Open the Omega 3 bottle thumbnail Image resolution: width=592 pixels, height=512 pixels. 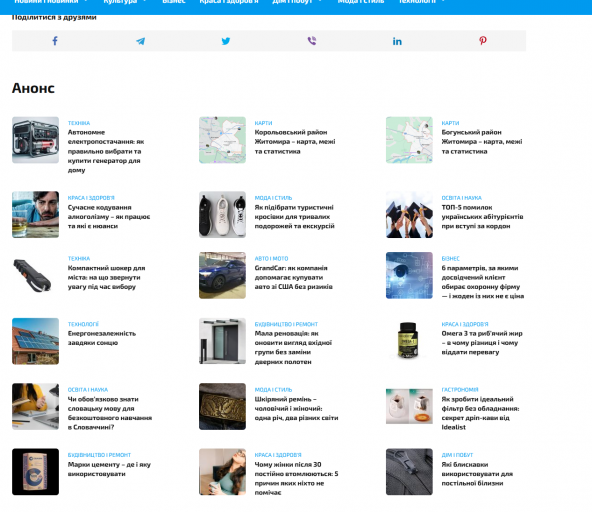pos(409,341)
